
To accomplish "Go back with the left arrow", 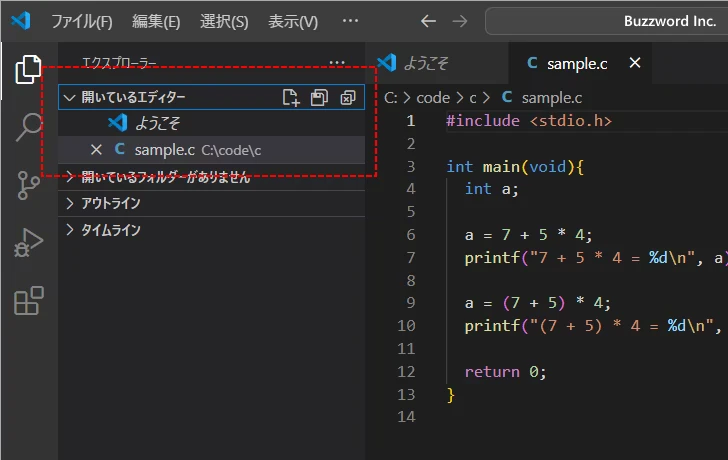I will pyautogui.click(x=428, y=21).
